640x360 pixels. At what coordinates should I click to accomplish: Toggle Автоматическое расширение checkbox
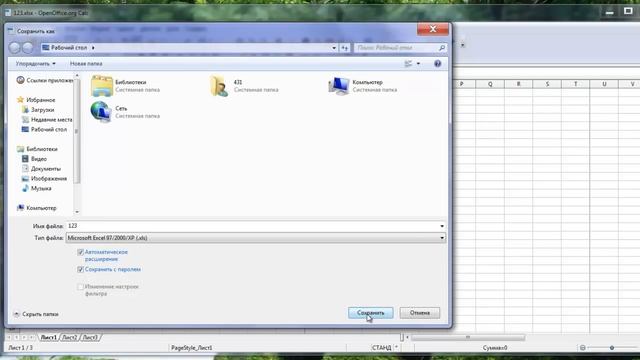(x=80, y=252)
